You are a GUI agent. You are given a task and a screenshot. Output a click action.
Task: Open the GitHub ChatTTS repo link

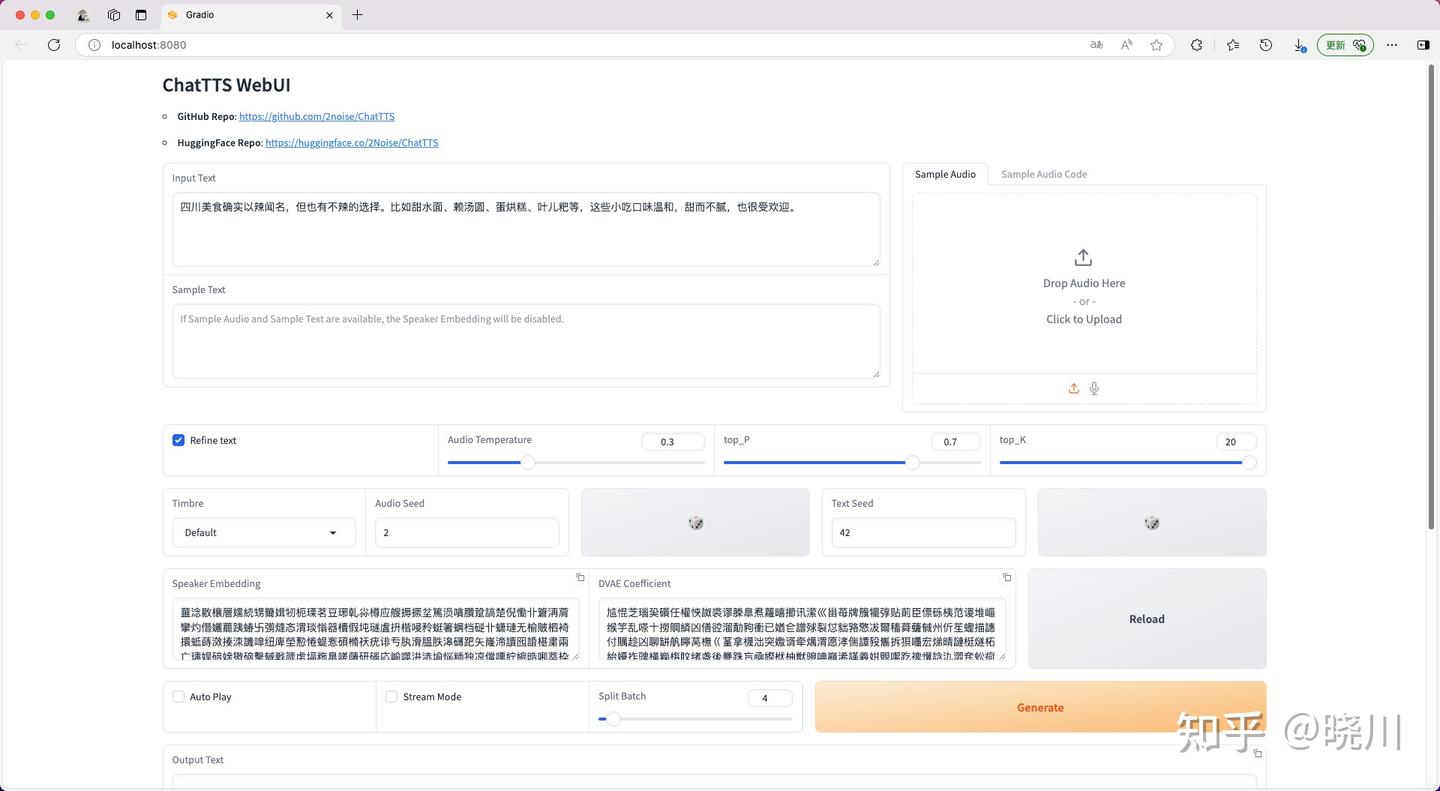(317, 117)
